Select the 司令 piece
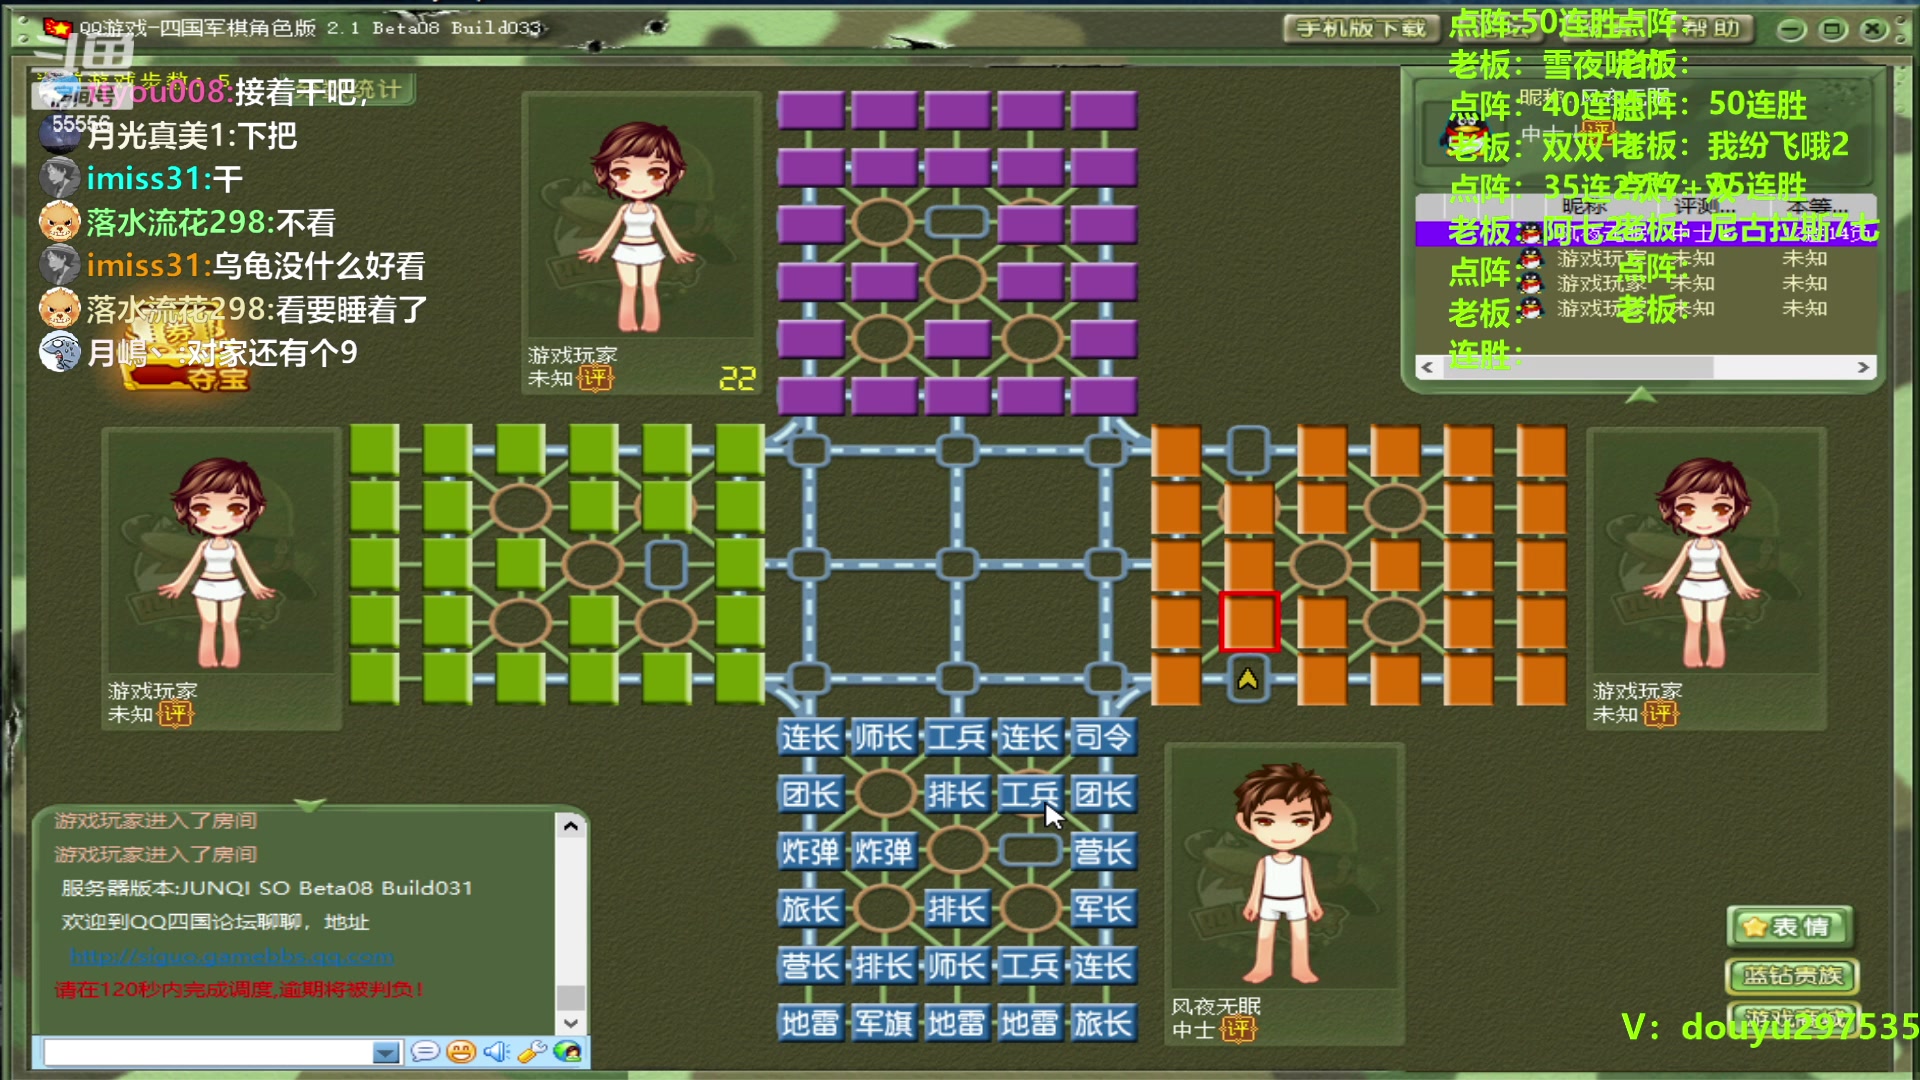Image resolution: width=1920 pixels, height=1080 pixels. point(1103,738)
